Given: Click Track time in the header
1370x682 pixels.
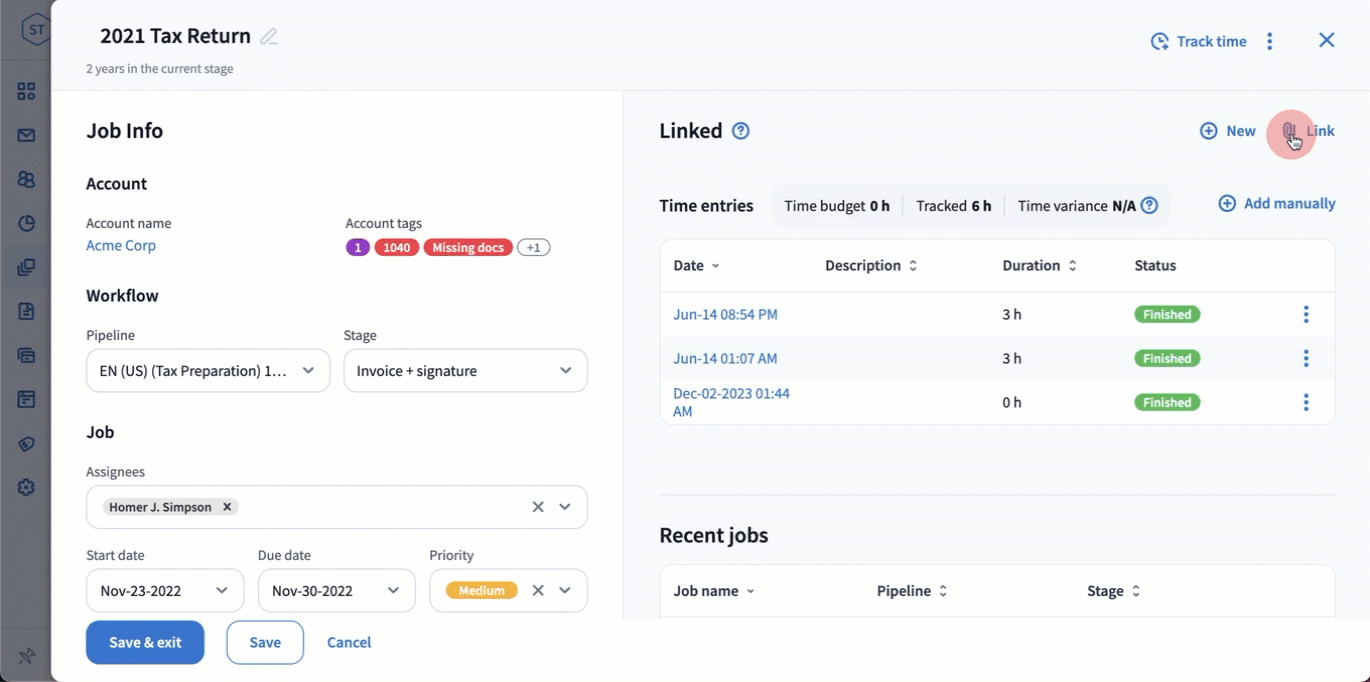Looking at the screenshot, I should (1199, 41).
